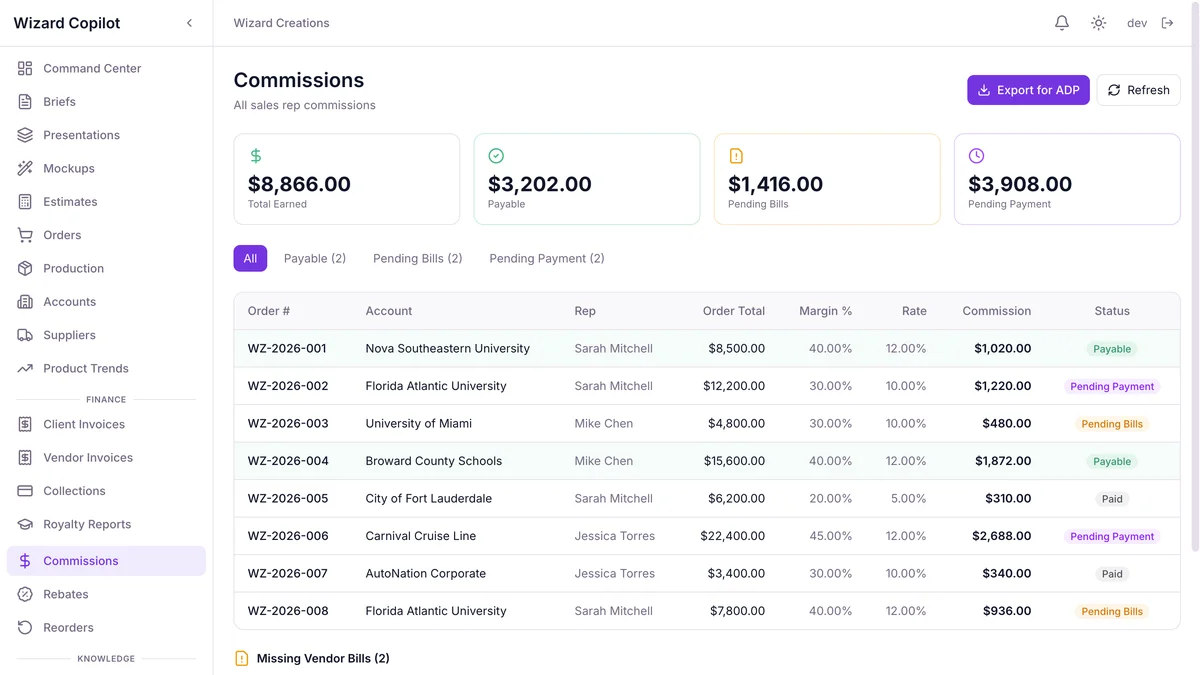
Task: Select the Pending Payment (2) tab
Action: click(x=547, y=258)
